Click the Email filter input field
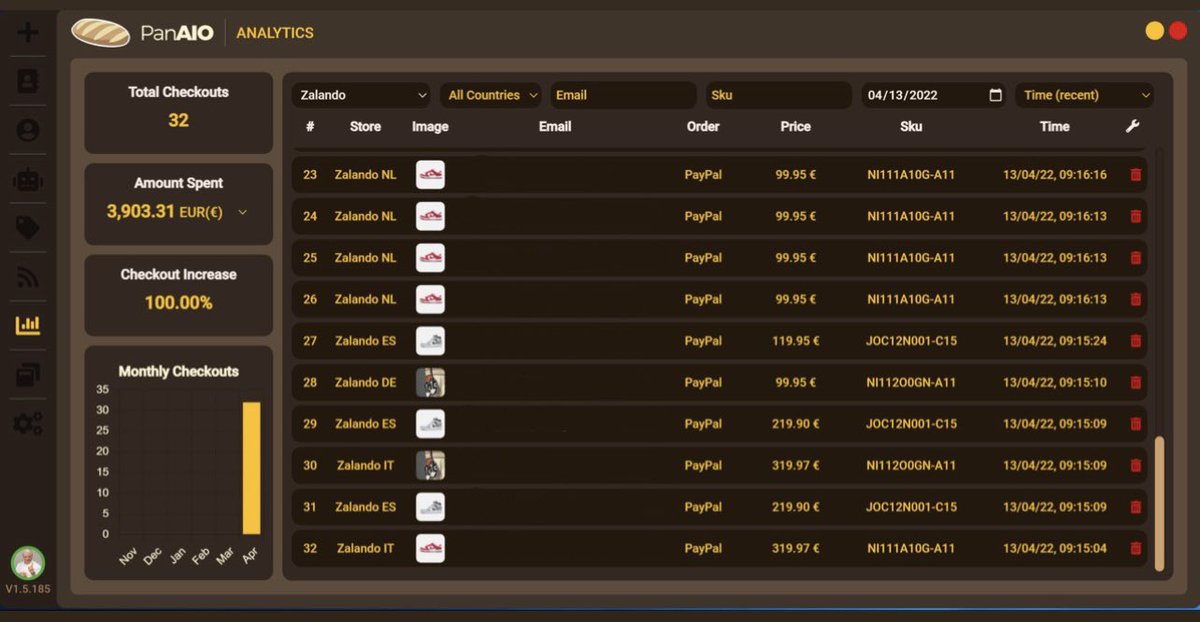The width and height of the screenshot is (1200, 622). click(x=623, y=95)
